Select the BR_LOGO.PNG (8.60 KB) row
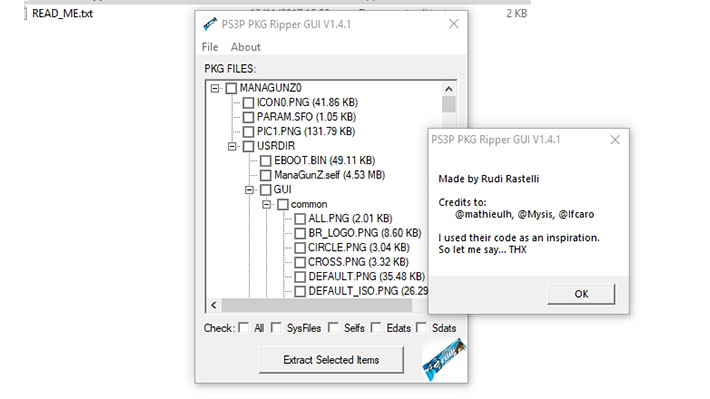710x399 pixels. [365, 233]
